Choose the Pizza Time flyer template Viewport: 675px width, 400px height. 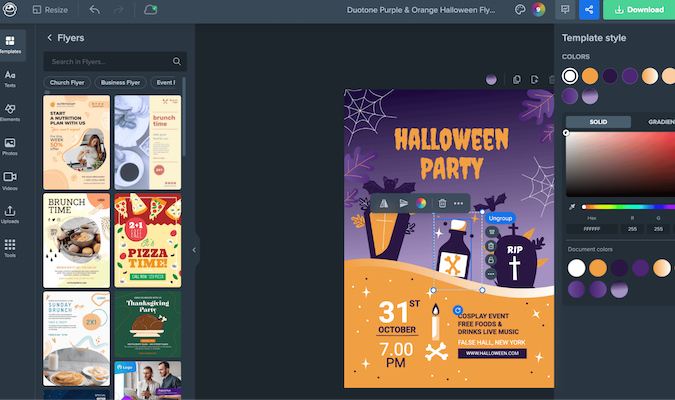click(x=148, y=240)
